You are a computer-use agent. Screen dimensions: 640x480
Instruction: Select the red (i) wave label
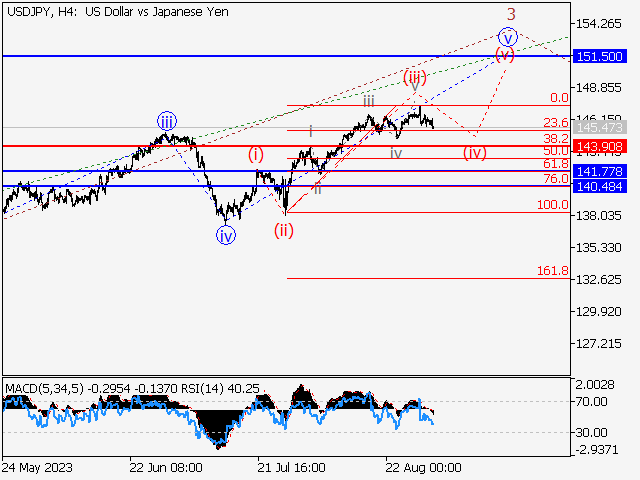(256, 155)
